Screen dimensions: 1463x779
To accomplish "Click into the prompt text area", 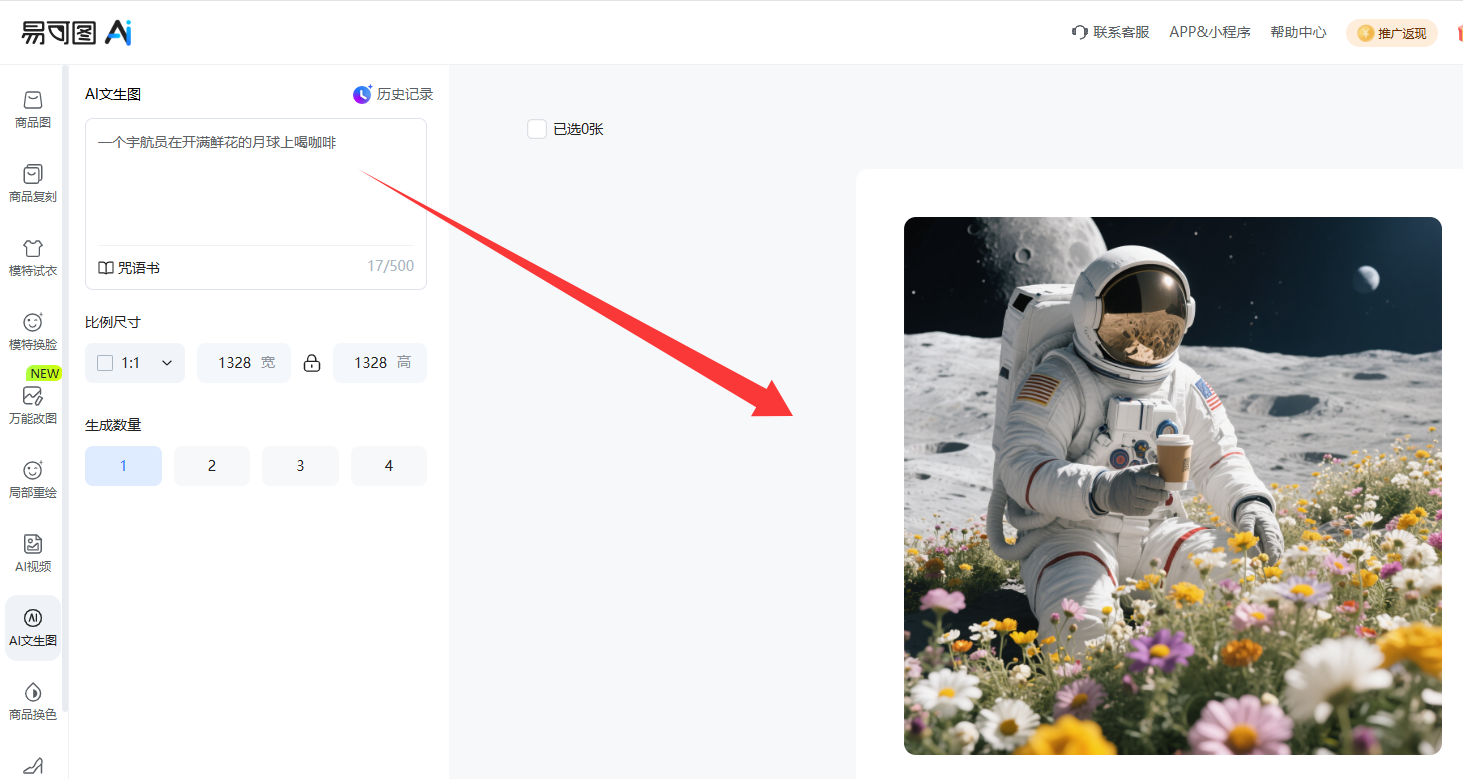I will pyautogui.click(x=256, y=182).
